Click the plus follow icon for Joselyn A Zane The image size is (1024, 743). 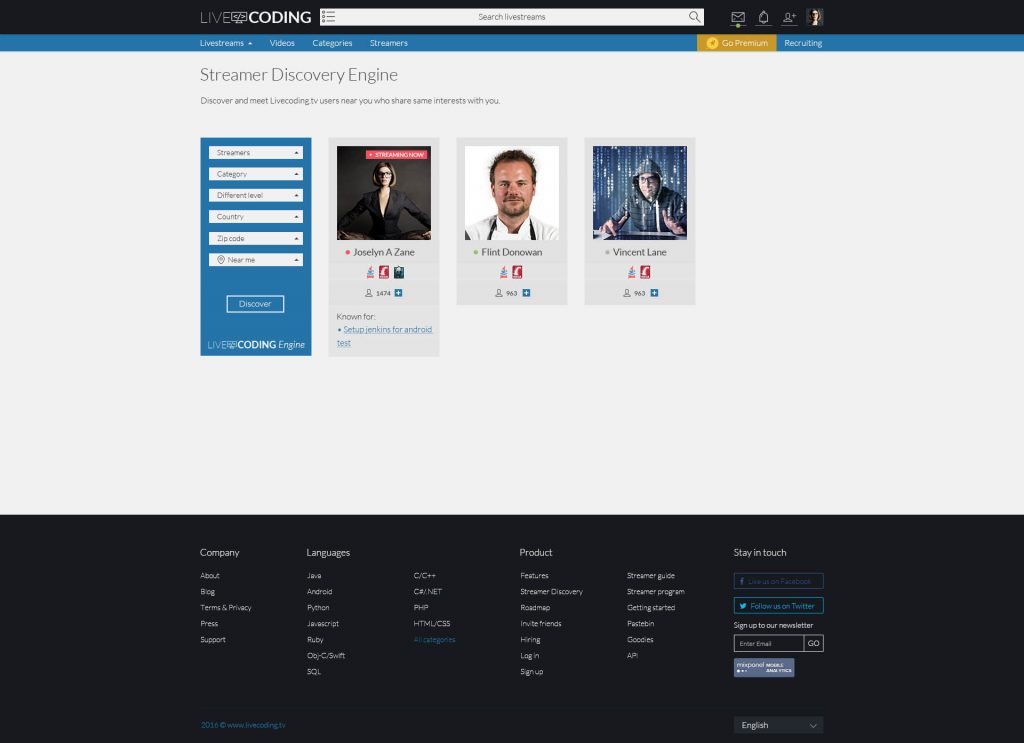[x=398, y=293]
